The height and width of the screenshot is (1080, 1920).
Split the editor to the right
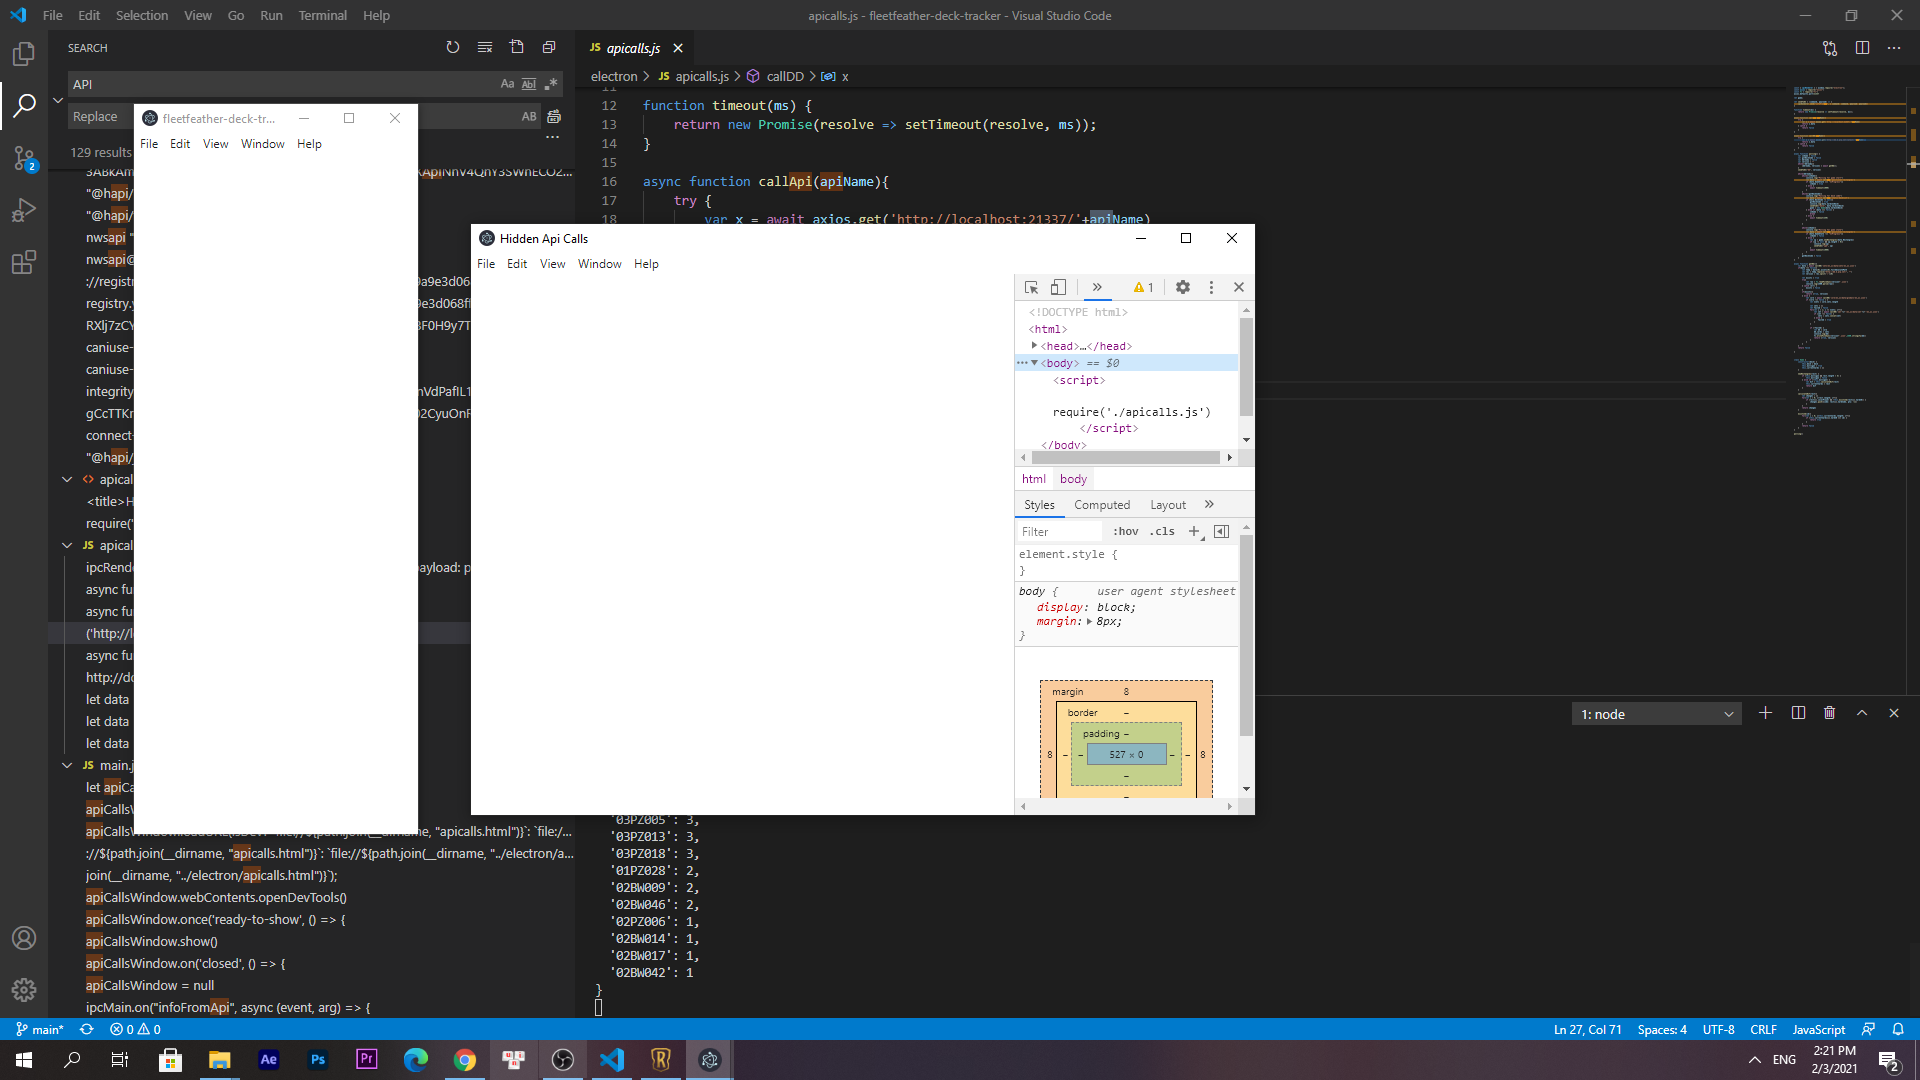click(x=1862, y=48)
